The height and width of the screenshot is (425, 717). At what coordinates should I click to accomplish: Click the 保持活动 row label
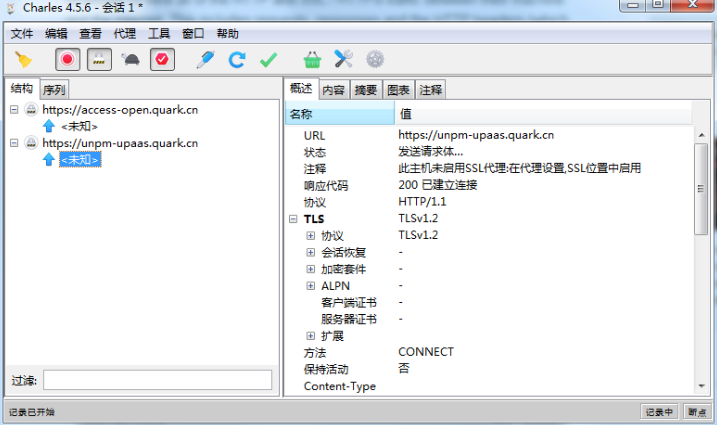[x=326, y=369]
